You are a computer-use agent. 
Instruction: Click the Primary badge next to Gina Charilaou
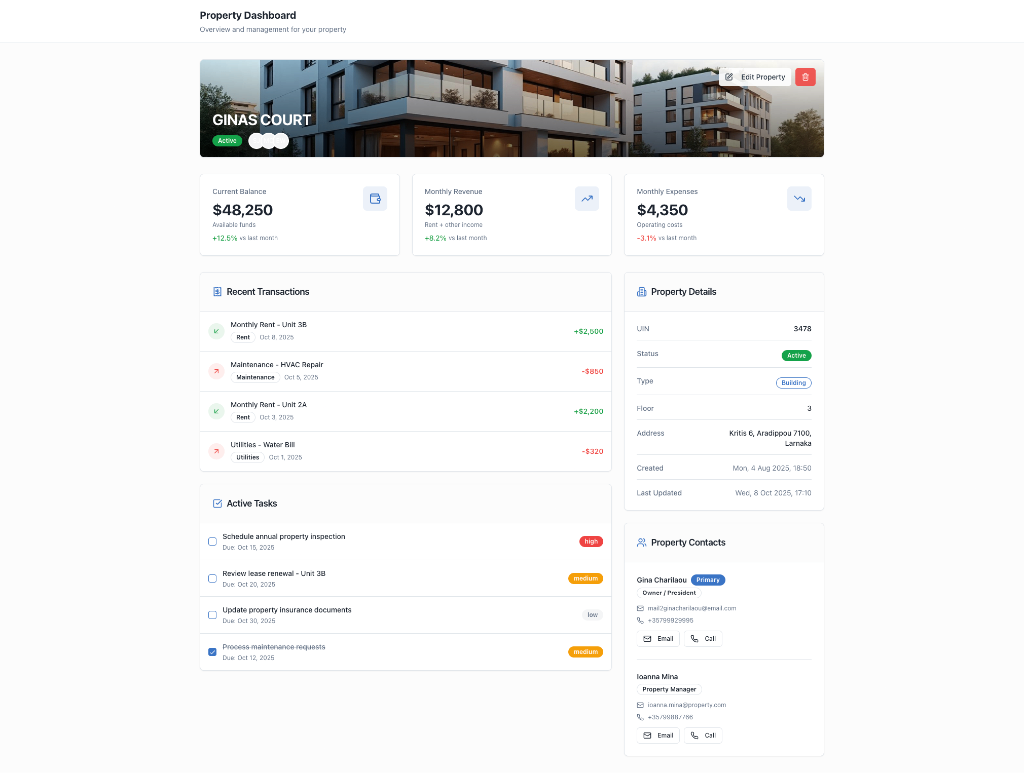click(708, 580)
